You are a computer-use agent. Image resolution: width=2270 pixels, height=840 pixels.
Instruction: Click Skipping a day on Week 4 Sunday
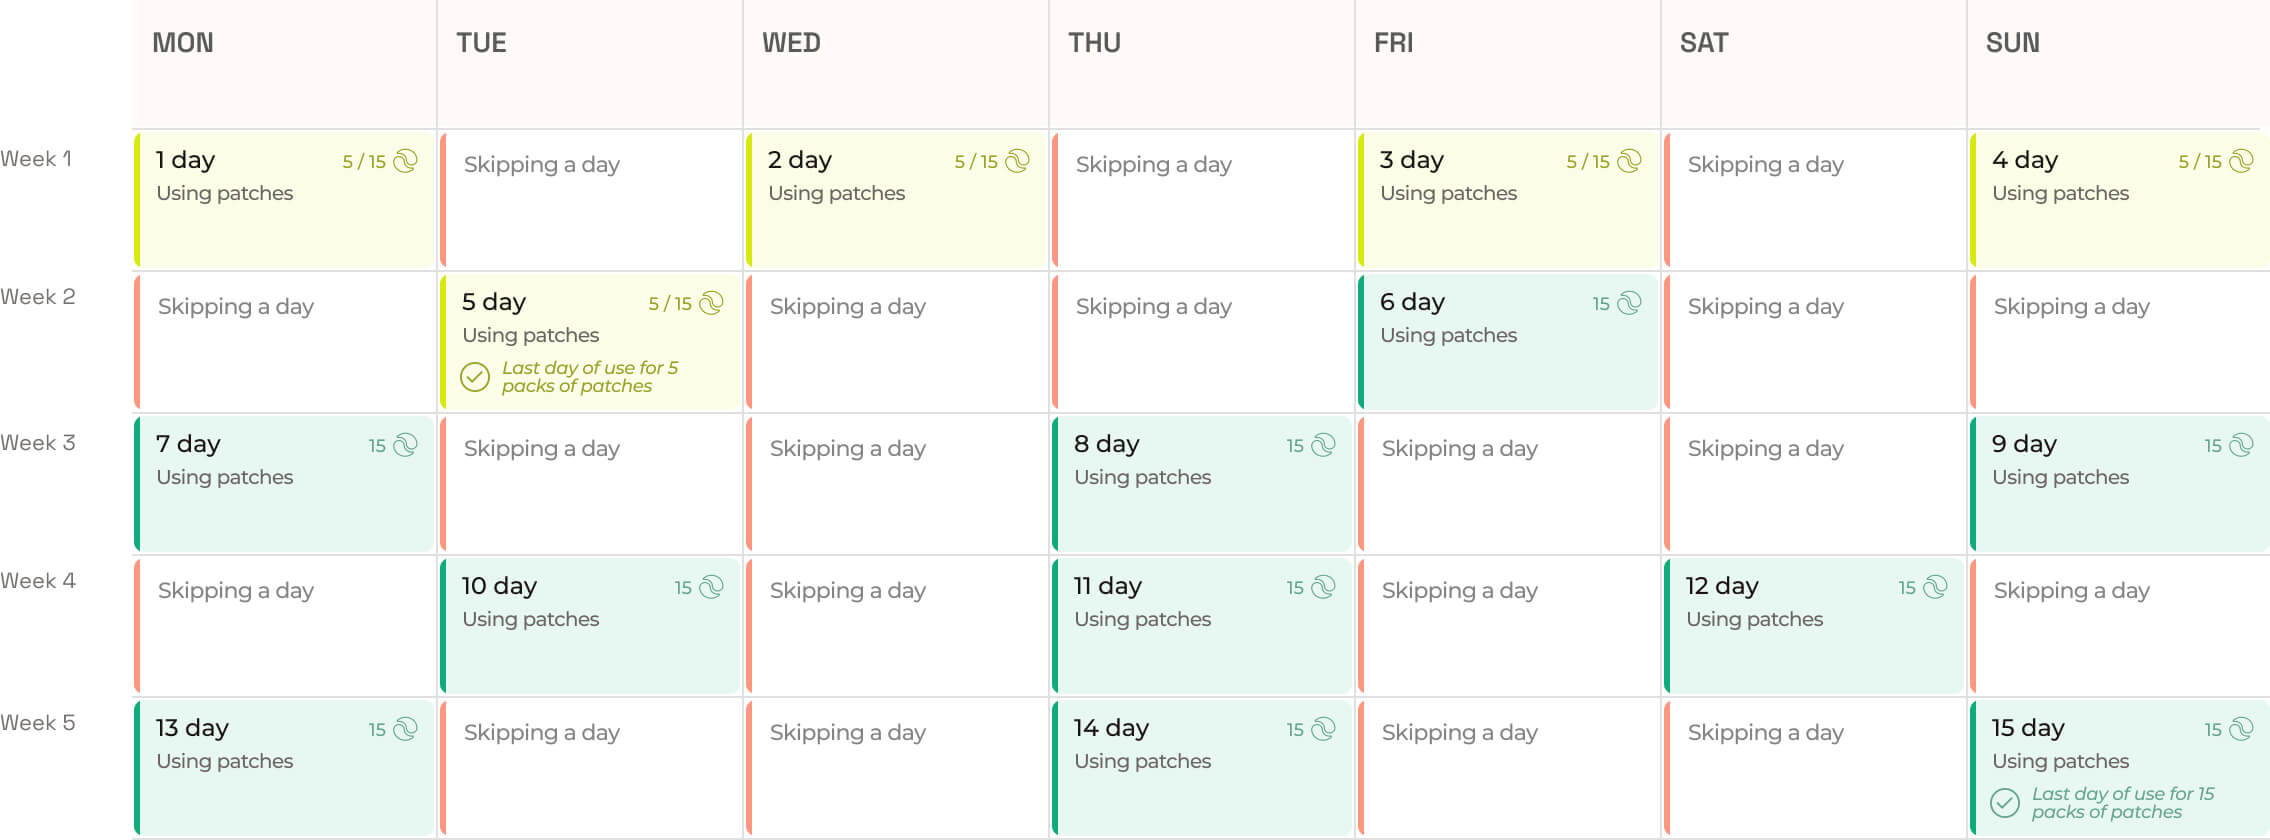pos(2071,591)
